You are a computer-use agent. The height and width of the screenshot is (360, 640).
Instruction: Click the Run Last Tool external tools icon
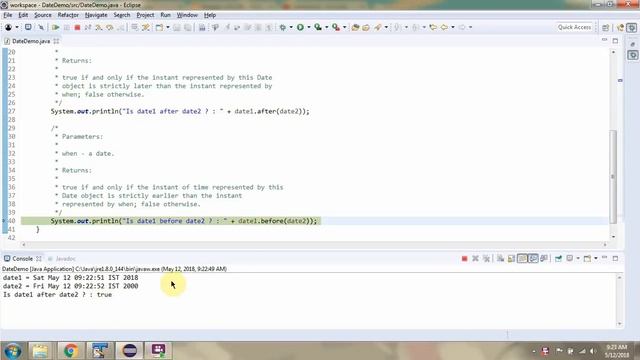coord(336,27)
